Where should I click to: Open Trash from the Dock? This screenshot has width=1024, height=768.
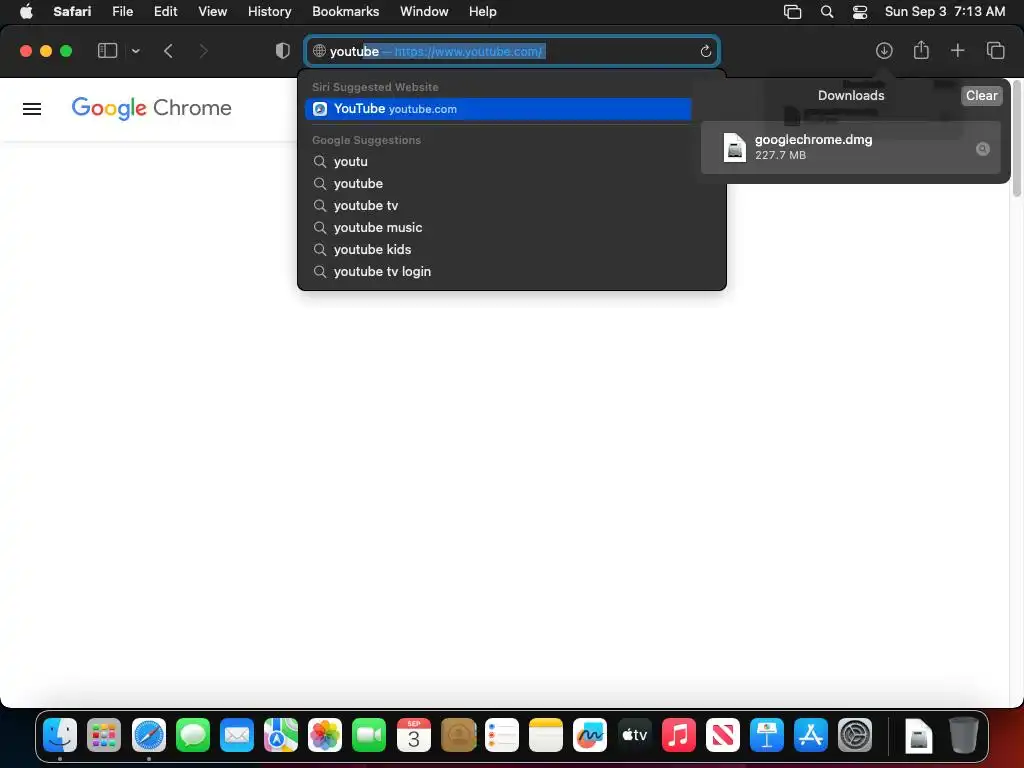963,735
